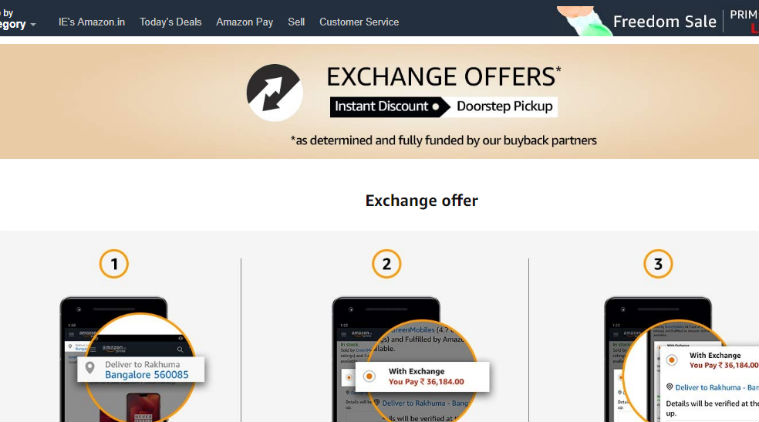Click the Doorstep Pickup label
This screenshot has width=759, height=422.
click(x=504, y=106)
